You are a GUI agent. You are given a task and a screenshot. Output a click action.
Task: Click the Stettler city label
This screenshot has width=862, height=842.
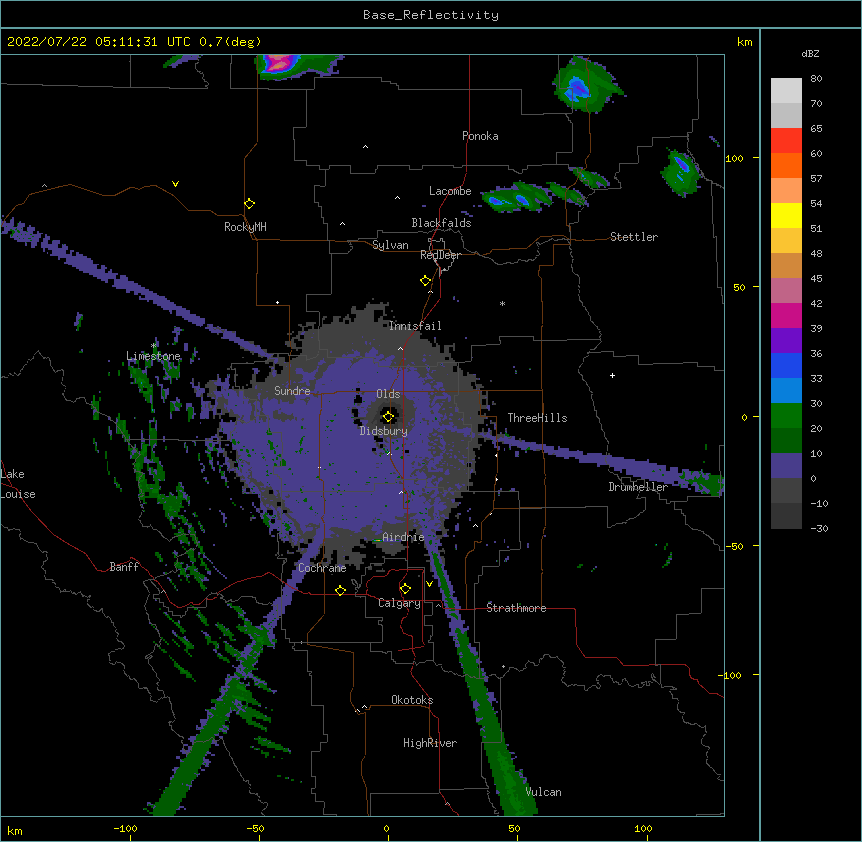coord(633,237)
